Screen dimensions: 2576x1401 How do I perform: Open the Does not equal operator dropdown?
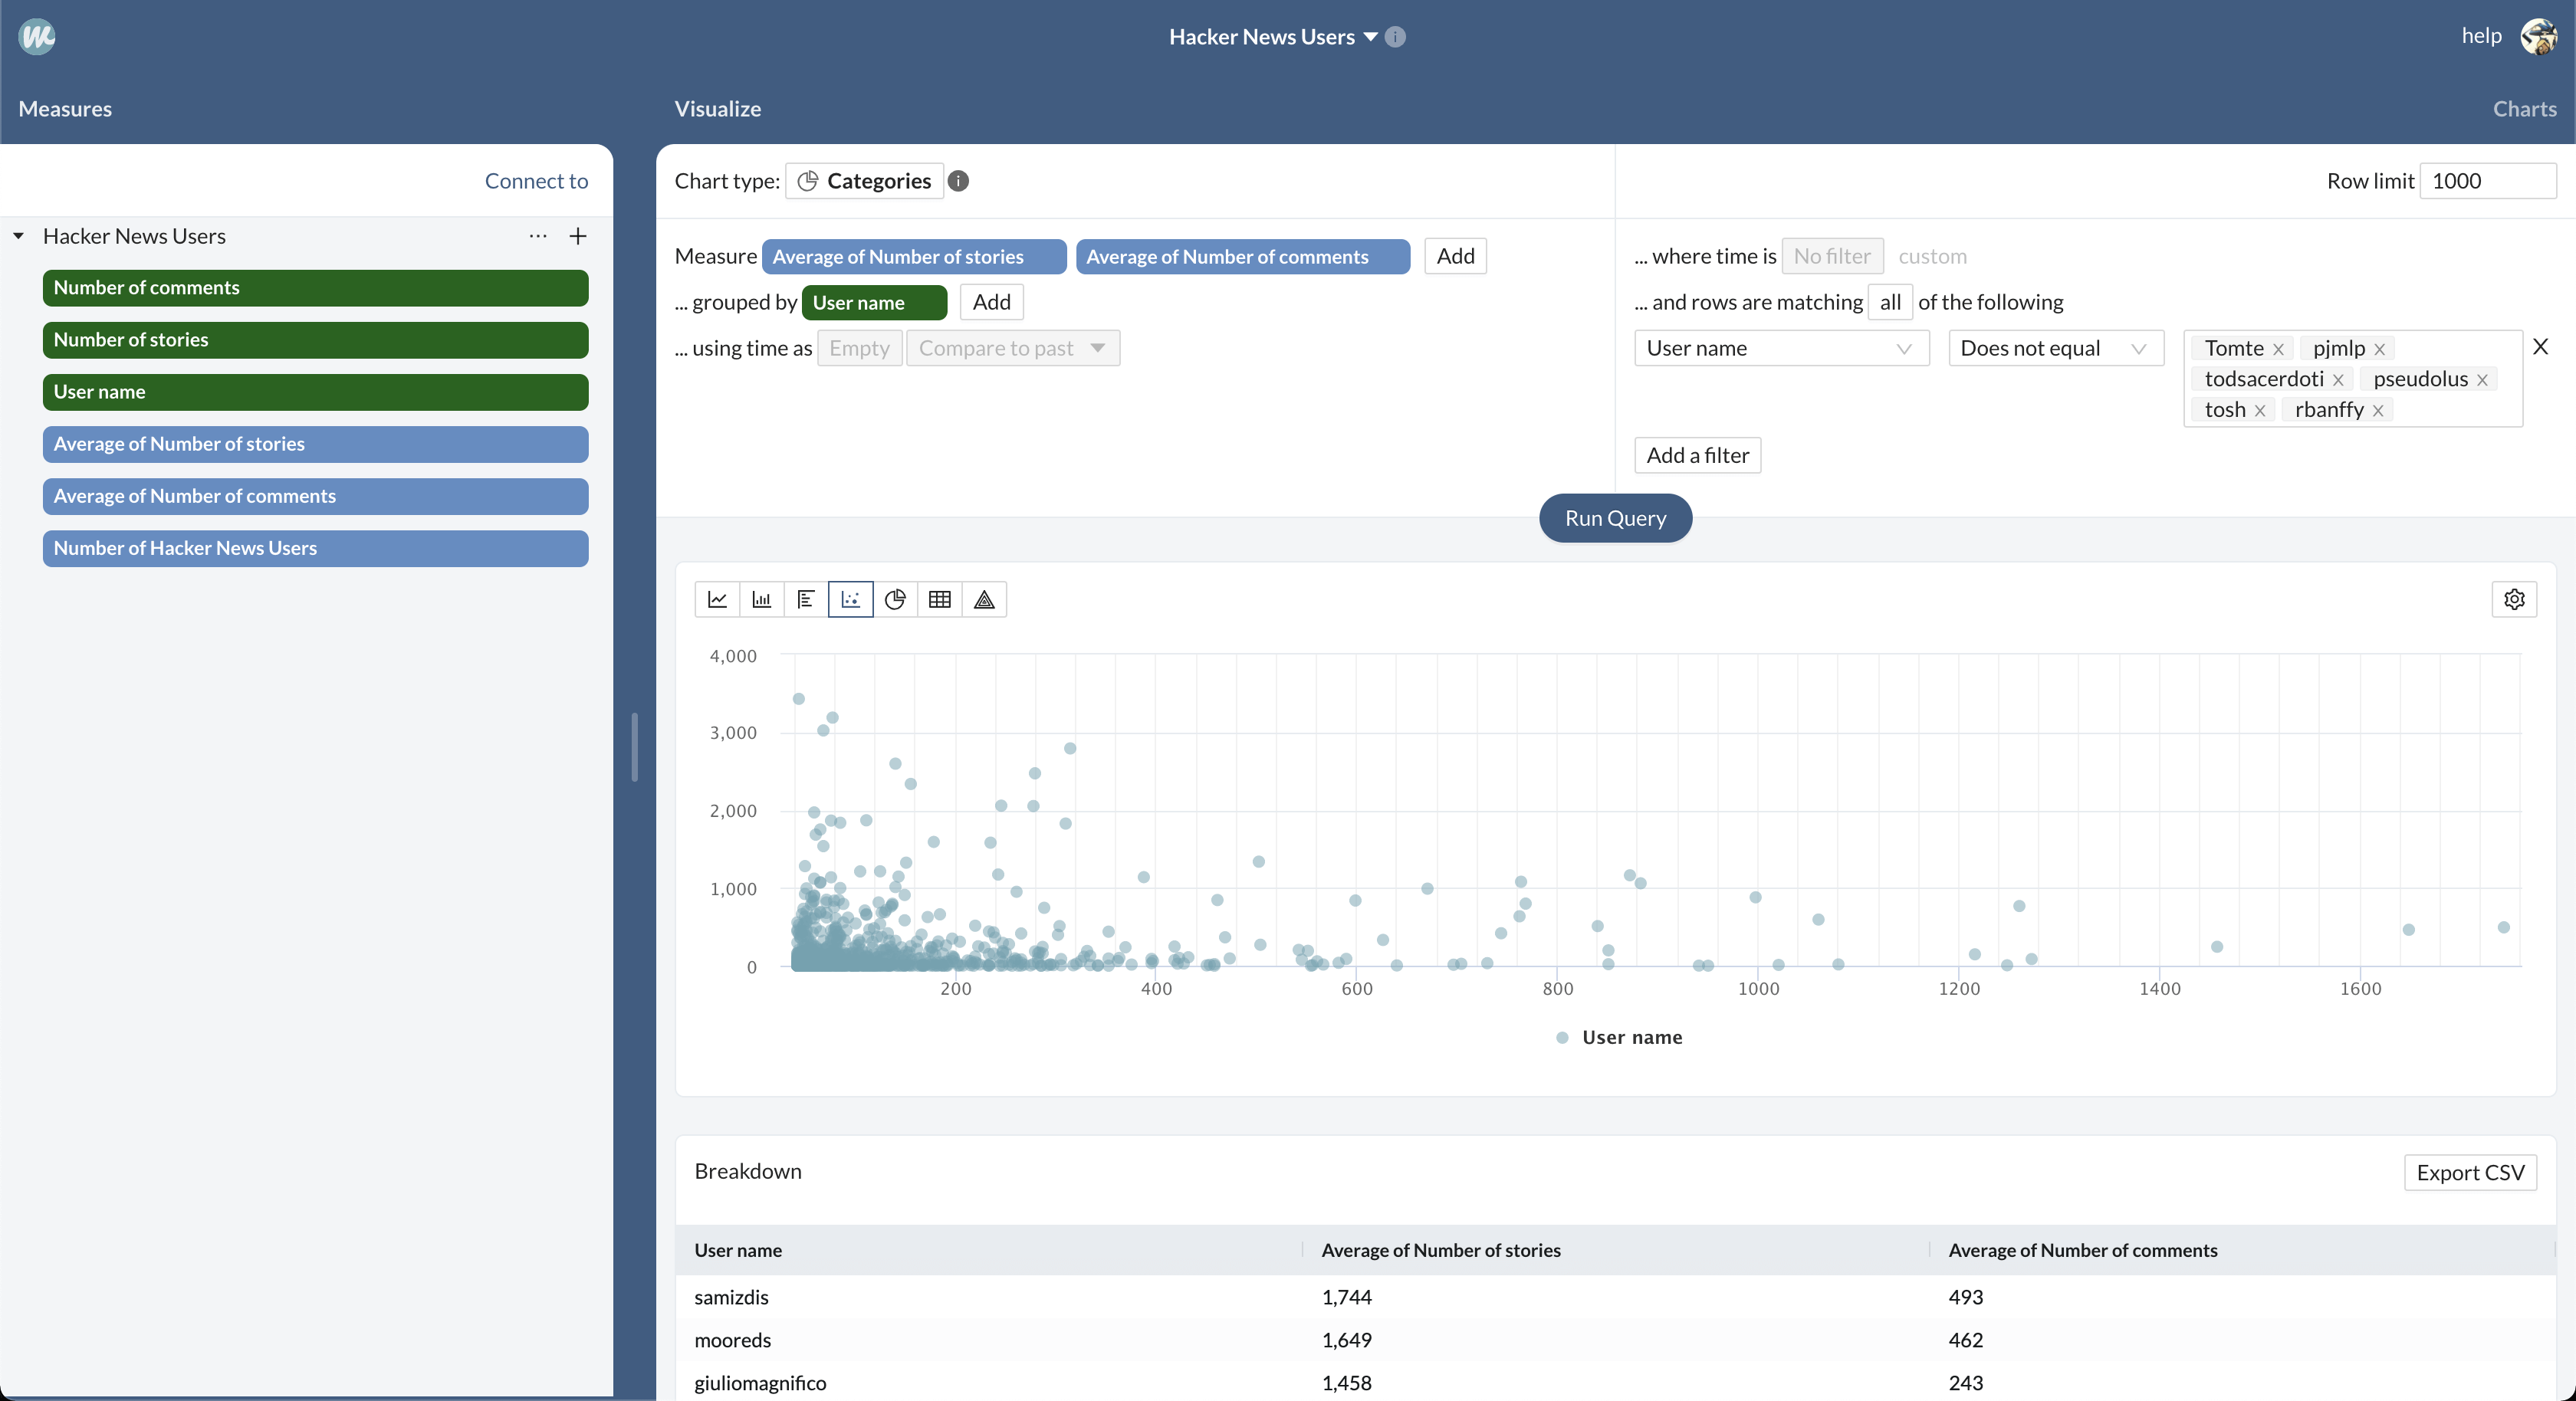tap(2056, 348)
